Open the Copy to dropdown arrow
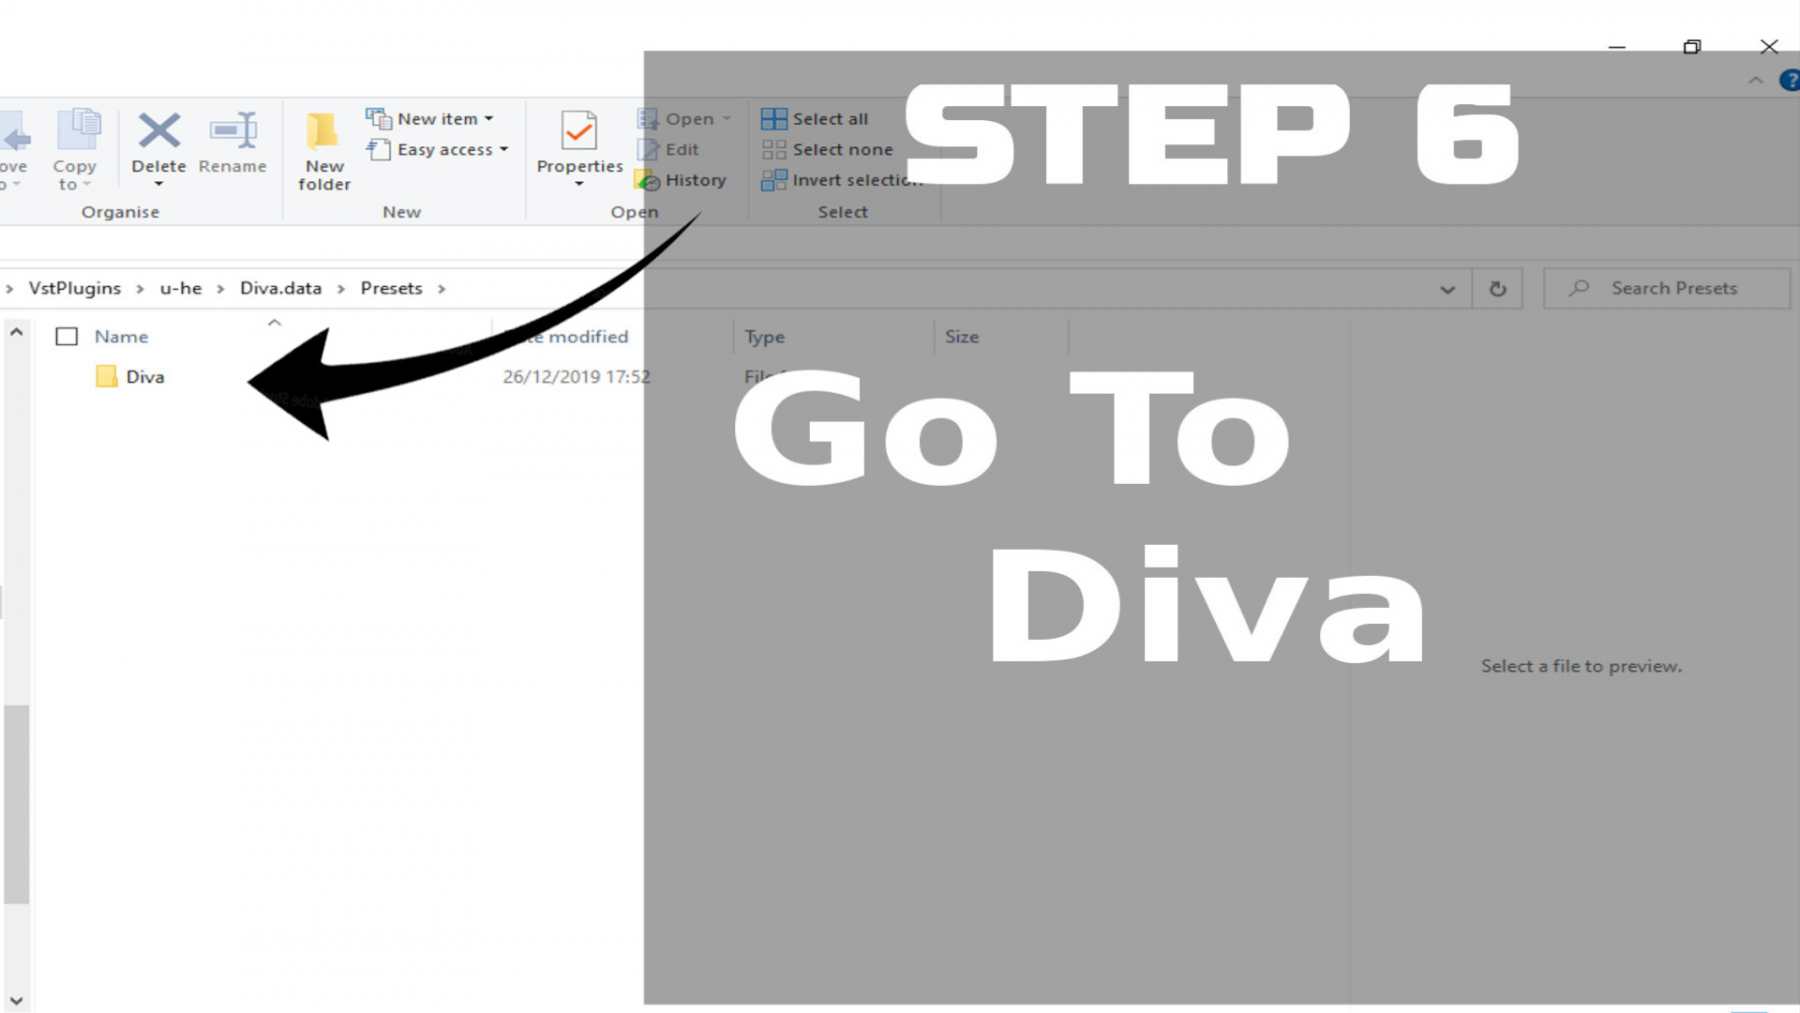 coord(87,184)
